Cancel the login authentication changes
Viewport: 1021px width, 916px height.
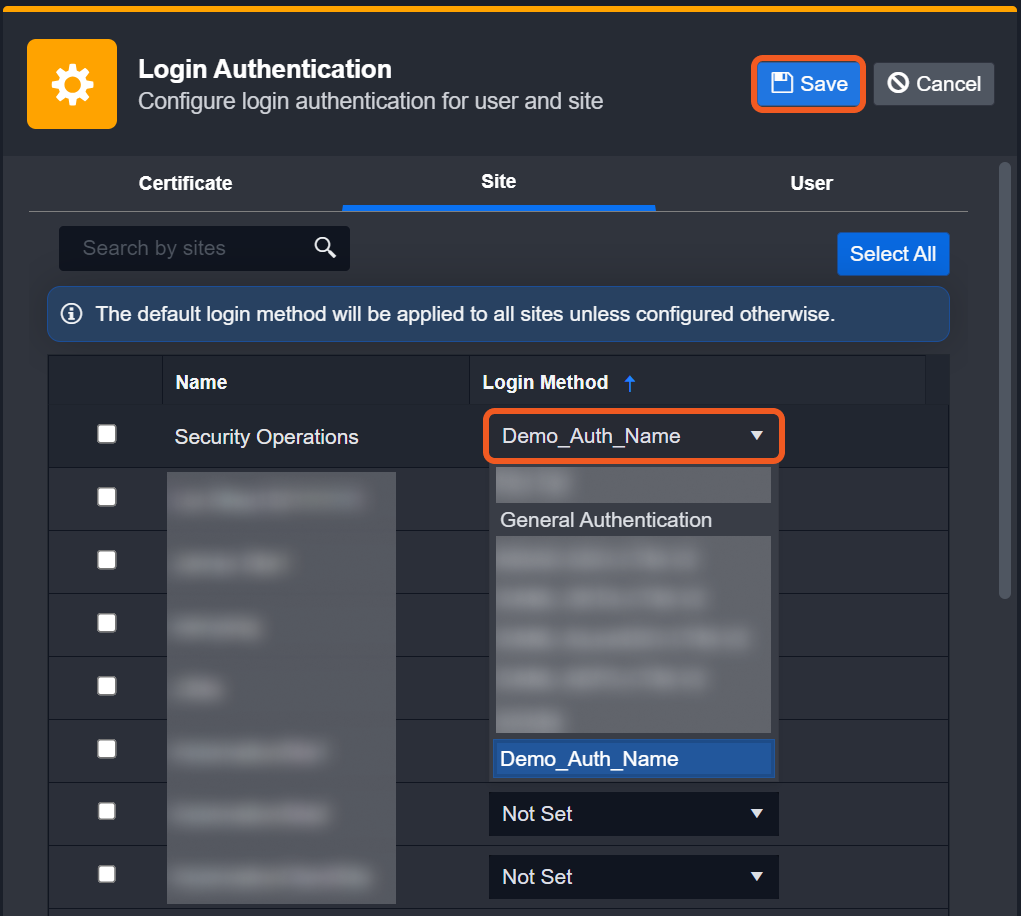(933, 84)
